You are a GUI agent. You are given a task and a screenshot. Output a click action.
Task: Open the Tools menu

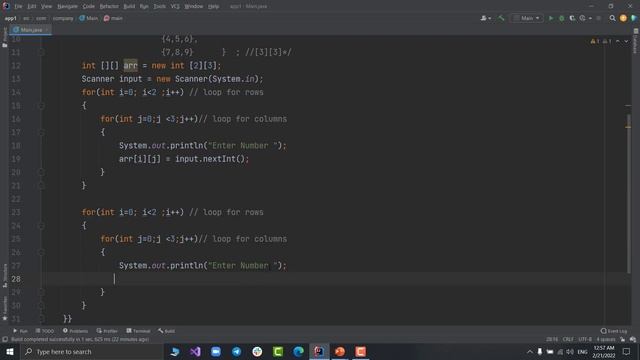(x=160, y=6)
